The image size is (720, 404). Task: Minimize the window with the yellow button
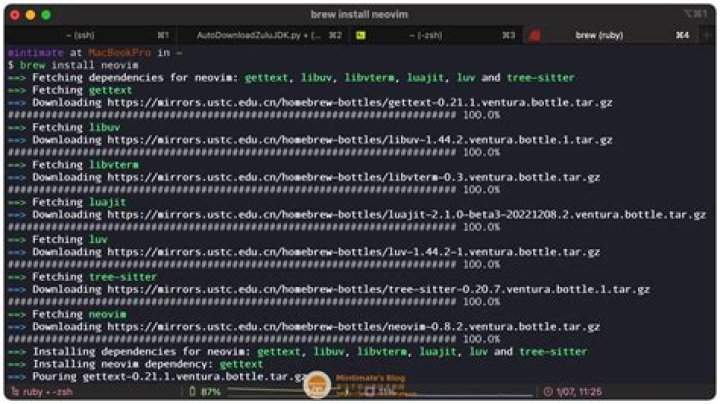point(30,15)
